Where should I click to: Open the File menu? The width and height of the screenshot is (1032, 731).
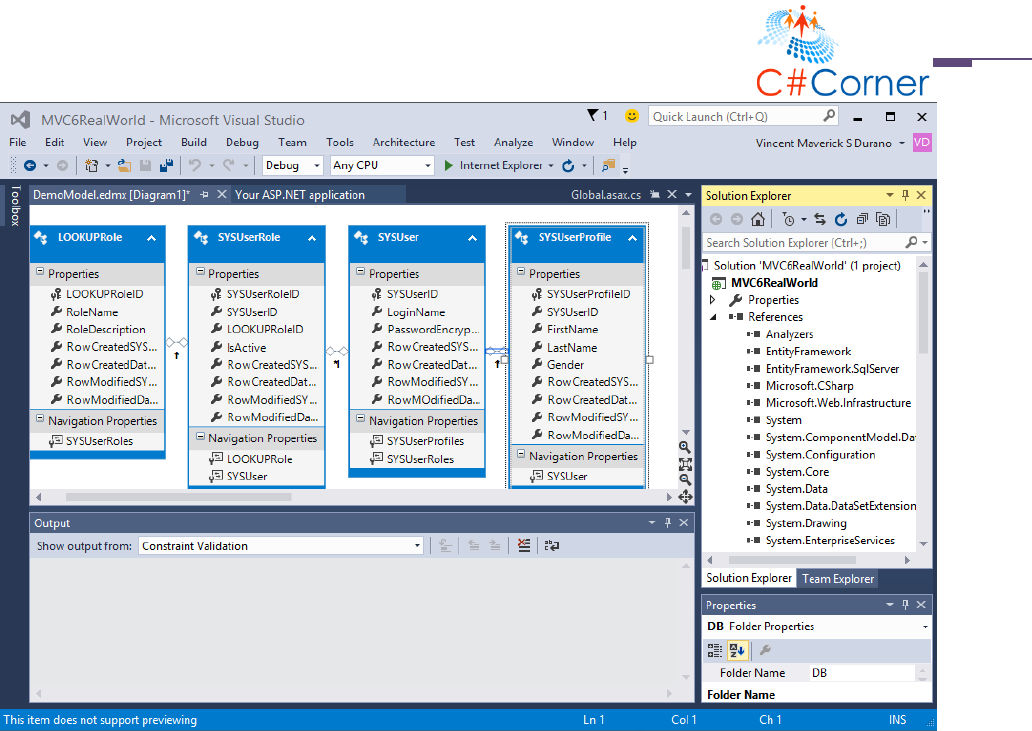[18, 142]
